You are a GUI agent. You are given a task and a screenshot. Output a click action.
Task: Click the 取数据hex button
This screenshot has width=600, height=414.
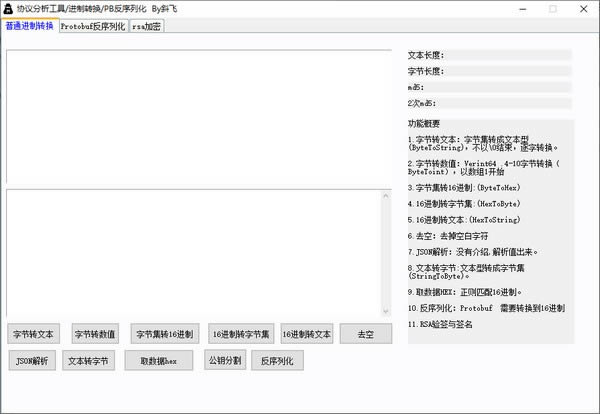click(x=159, y=360)
